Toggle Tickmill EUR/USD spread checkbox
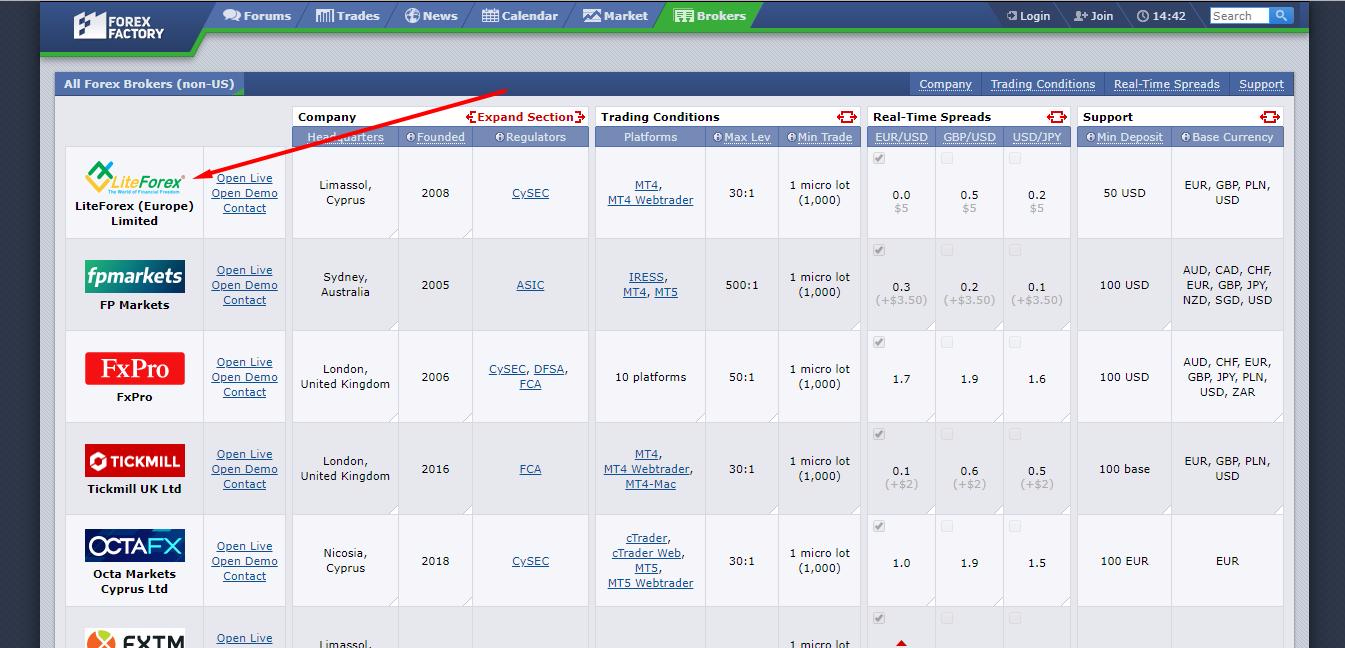This screenshot has width=1345, height=648. (x=879, y=434)
